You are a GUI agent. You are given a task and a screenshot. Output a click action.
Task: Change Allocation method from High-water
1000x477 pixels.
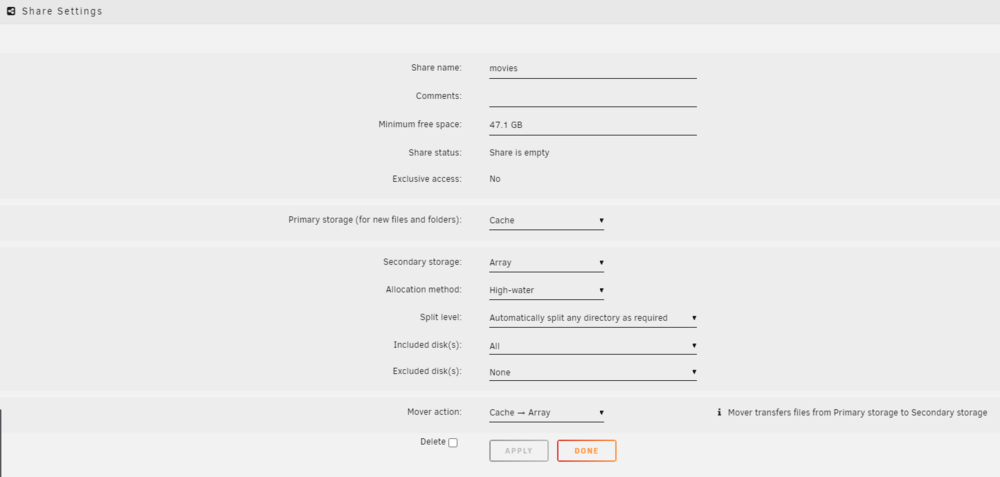point(547,290)
